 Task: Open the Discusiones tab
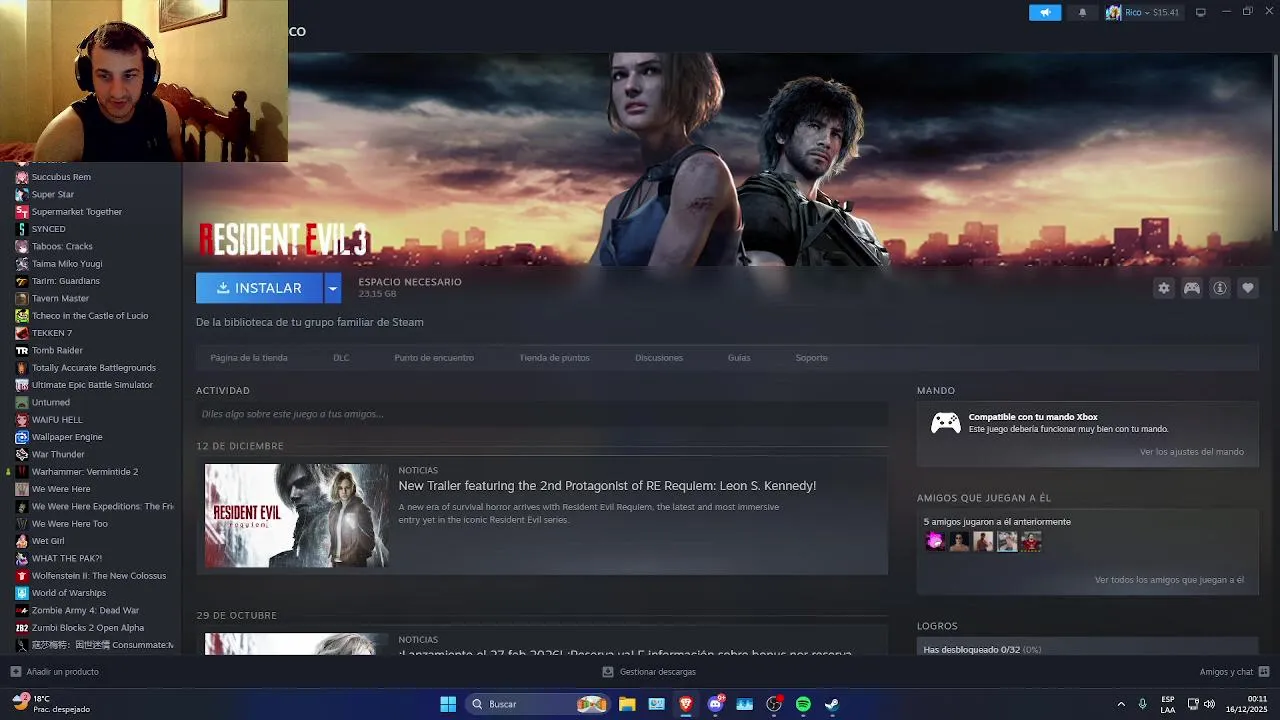click(659, 357)
